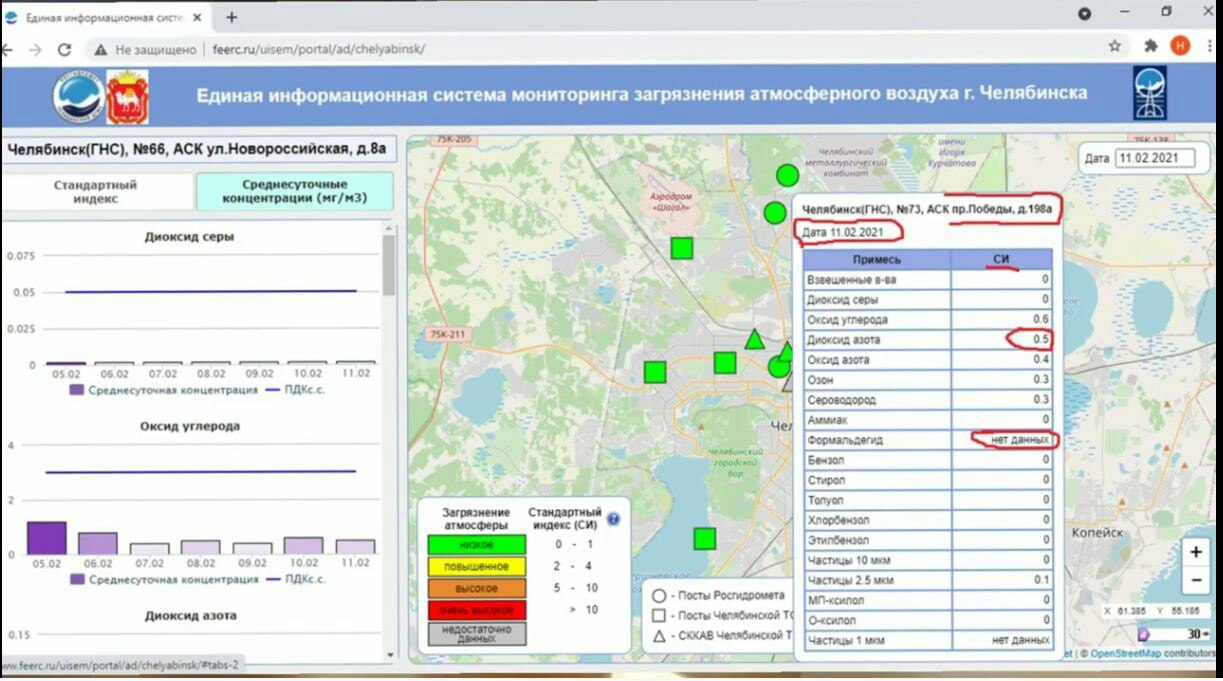The height and width of the screenshot is (681, 1223).
Task: Select the green circle marker beside the popup edge
Action: pyautogui.click(x=778, y=367)
